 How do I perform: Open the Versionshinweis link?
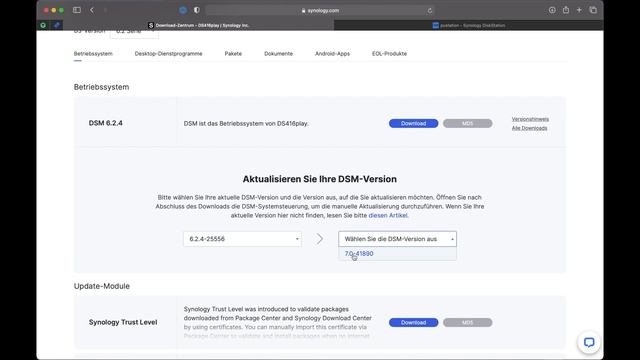pos(530,119)
